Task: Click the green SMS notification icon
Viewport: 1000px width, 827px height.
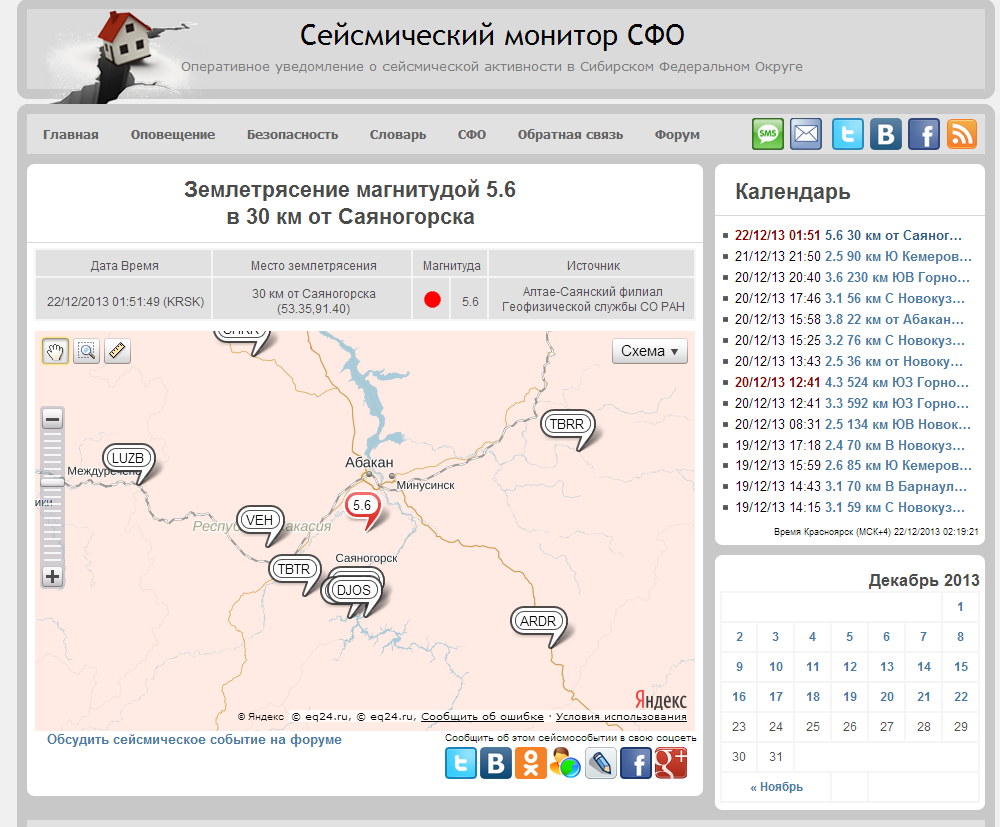Action: (x=768, y=134)
